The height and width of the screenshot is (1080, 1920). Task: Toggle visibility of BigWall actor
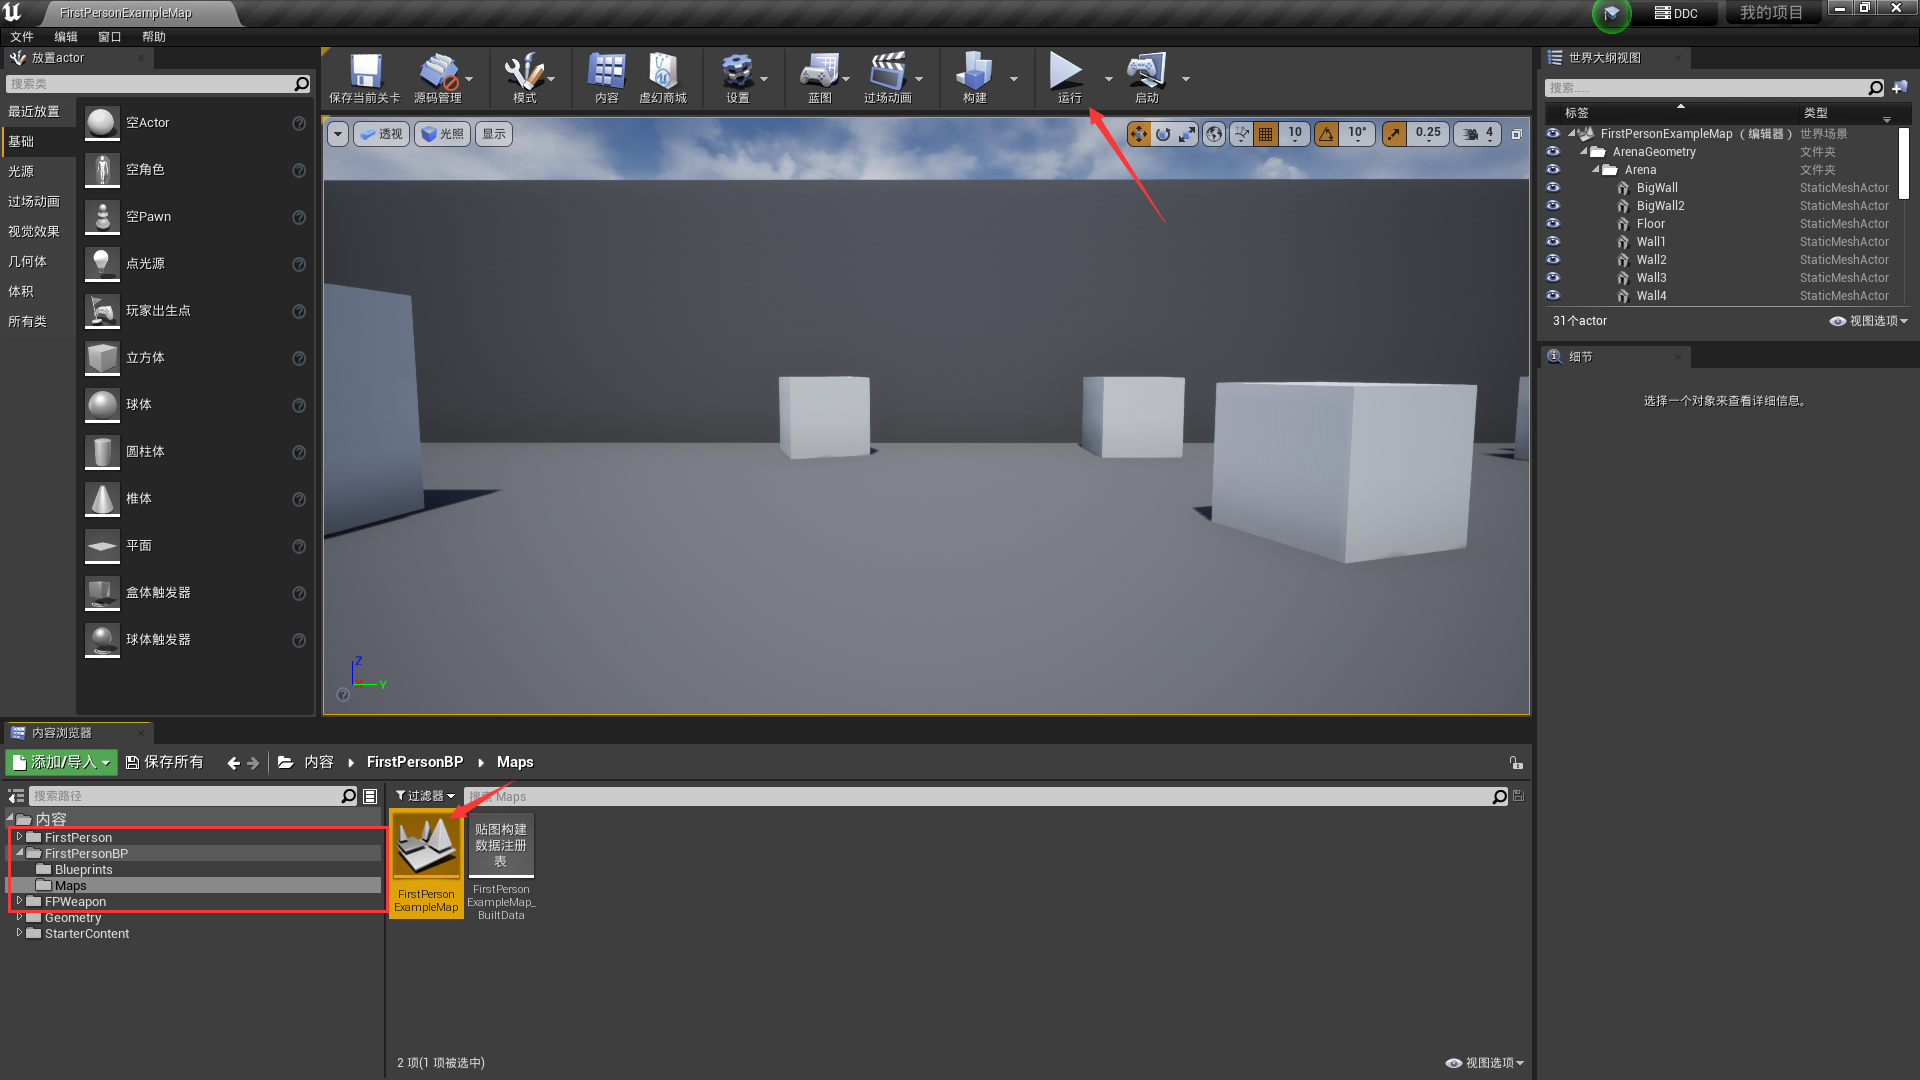click(1553, 188)
